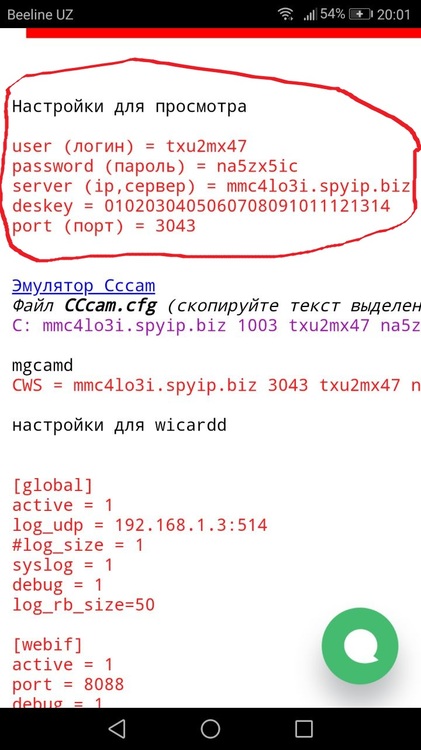Click the port 3043 line
This screenshot has width=421, height=750.
104,226
